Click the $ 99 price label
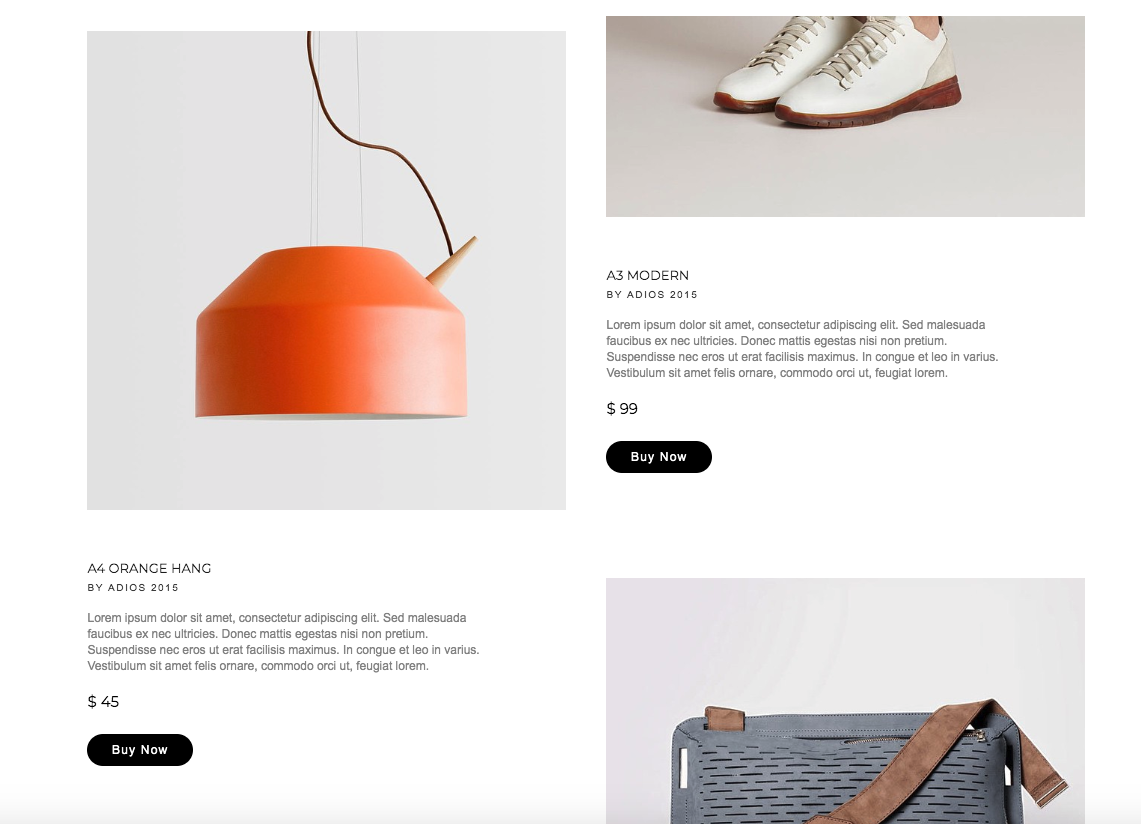 click(622, 409)
